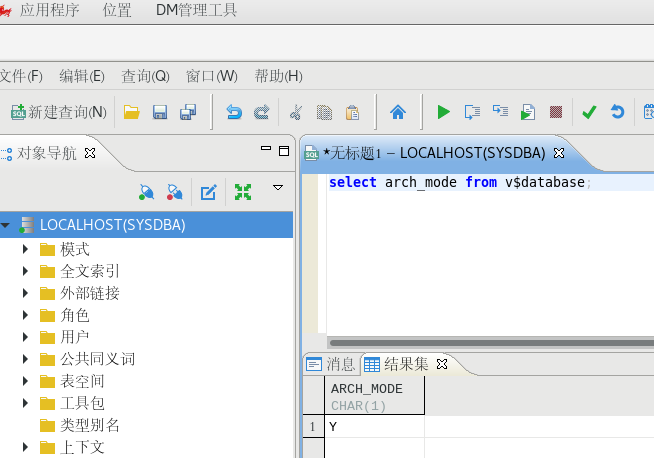Click the ARCH_MODE column header

point(375,396)
